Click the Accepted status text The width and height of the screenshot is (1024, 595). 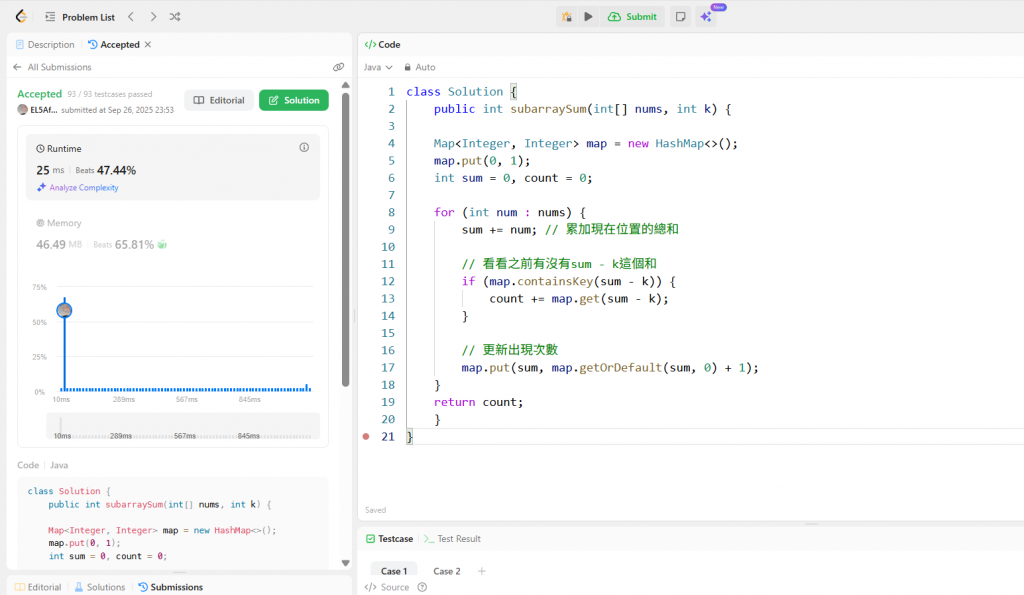[x=39, y=94]
